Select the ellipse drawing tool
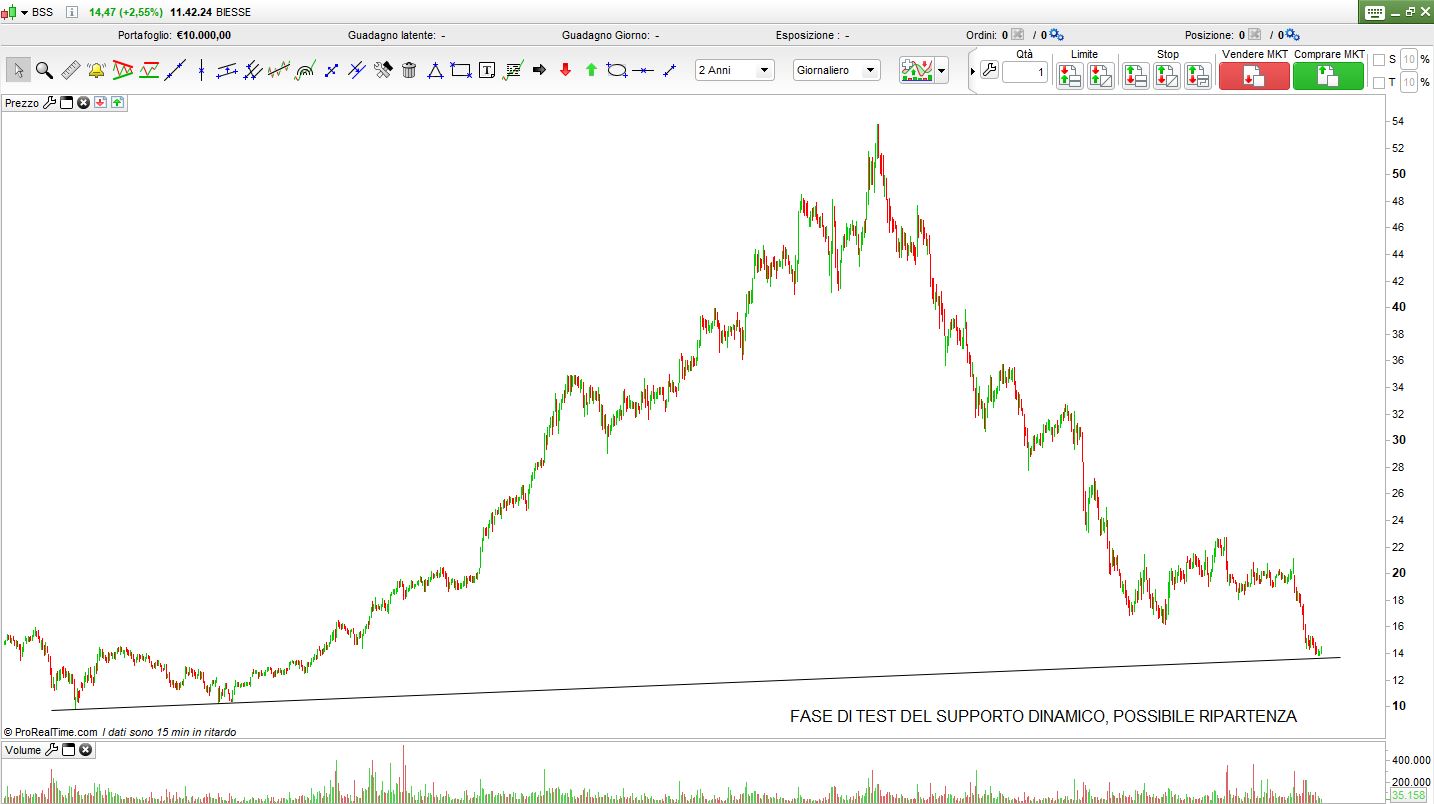Viewport: 1434px width, 804px height. pyautogui.click(x=617, y=70)
